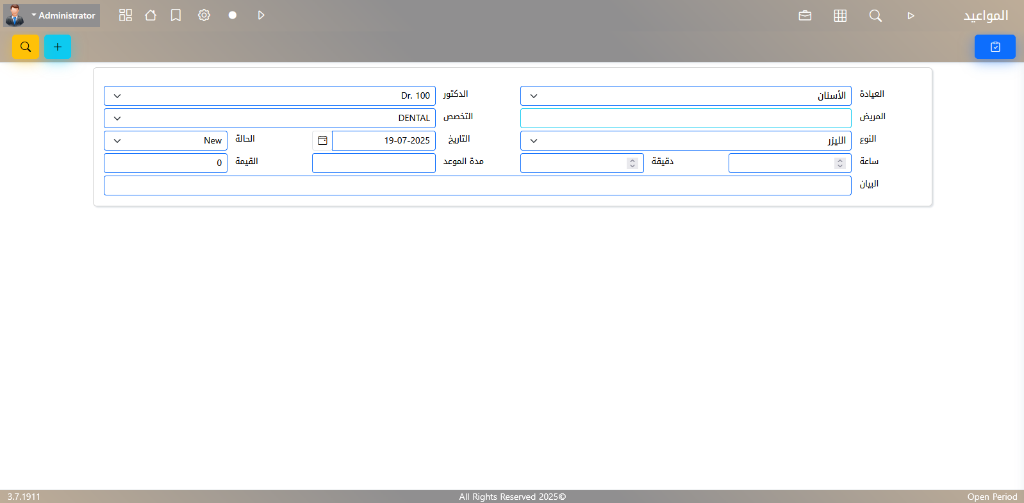
Task: Open settings gear icon
Action: (x=204, y=16)
